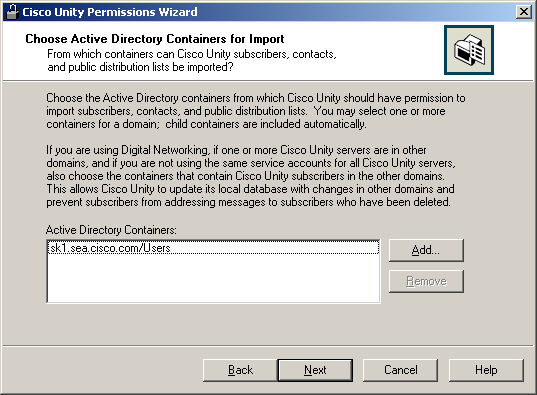Image resolution: width=537 pixels, height=395 pixels.
Task: Click the Remove button
Action: coord(426,281)
